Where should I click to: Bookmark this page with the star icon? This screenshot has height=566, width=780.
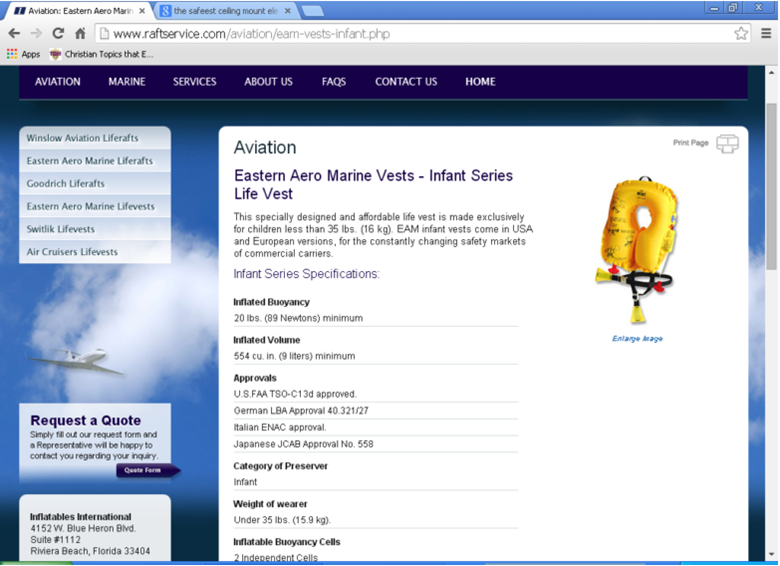point(741,33)
